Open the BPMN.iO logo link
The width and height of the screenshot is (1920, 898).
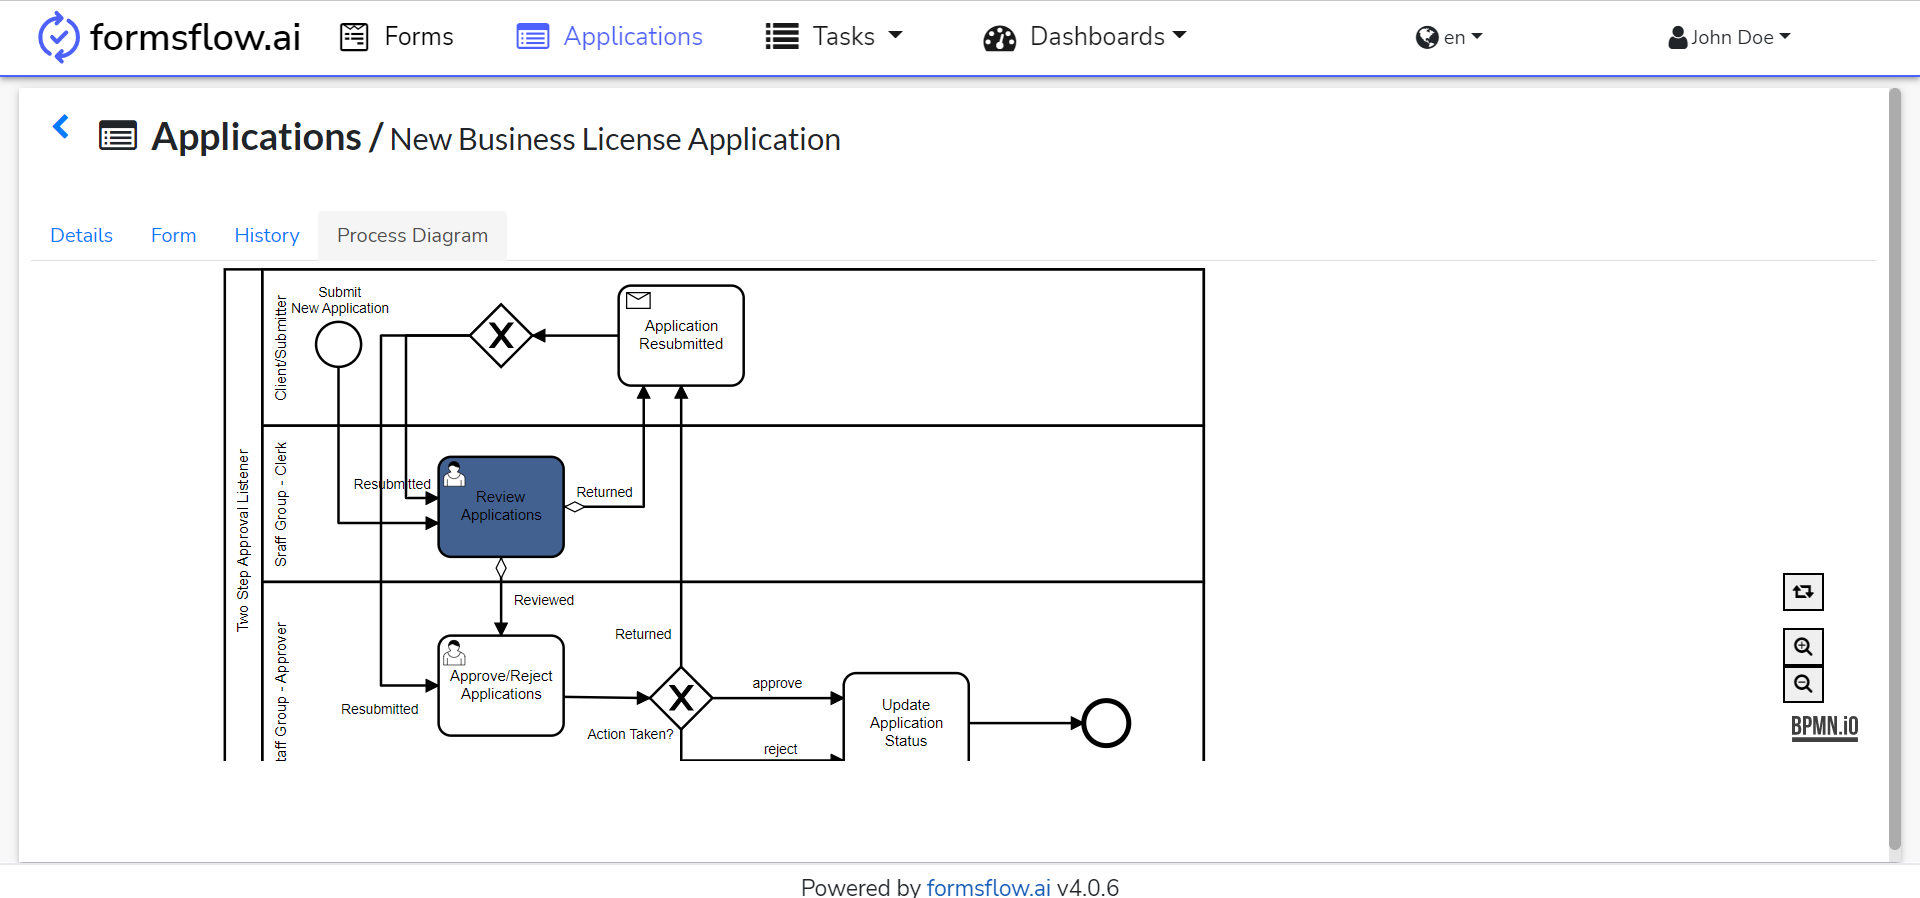point(1824,727)
